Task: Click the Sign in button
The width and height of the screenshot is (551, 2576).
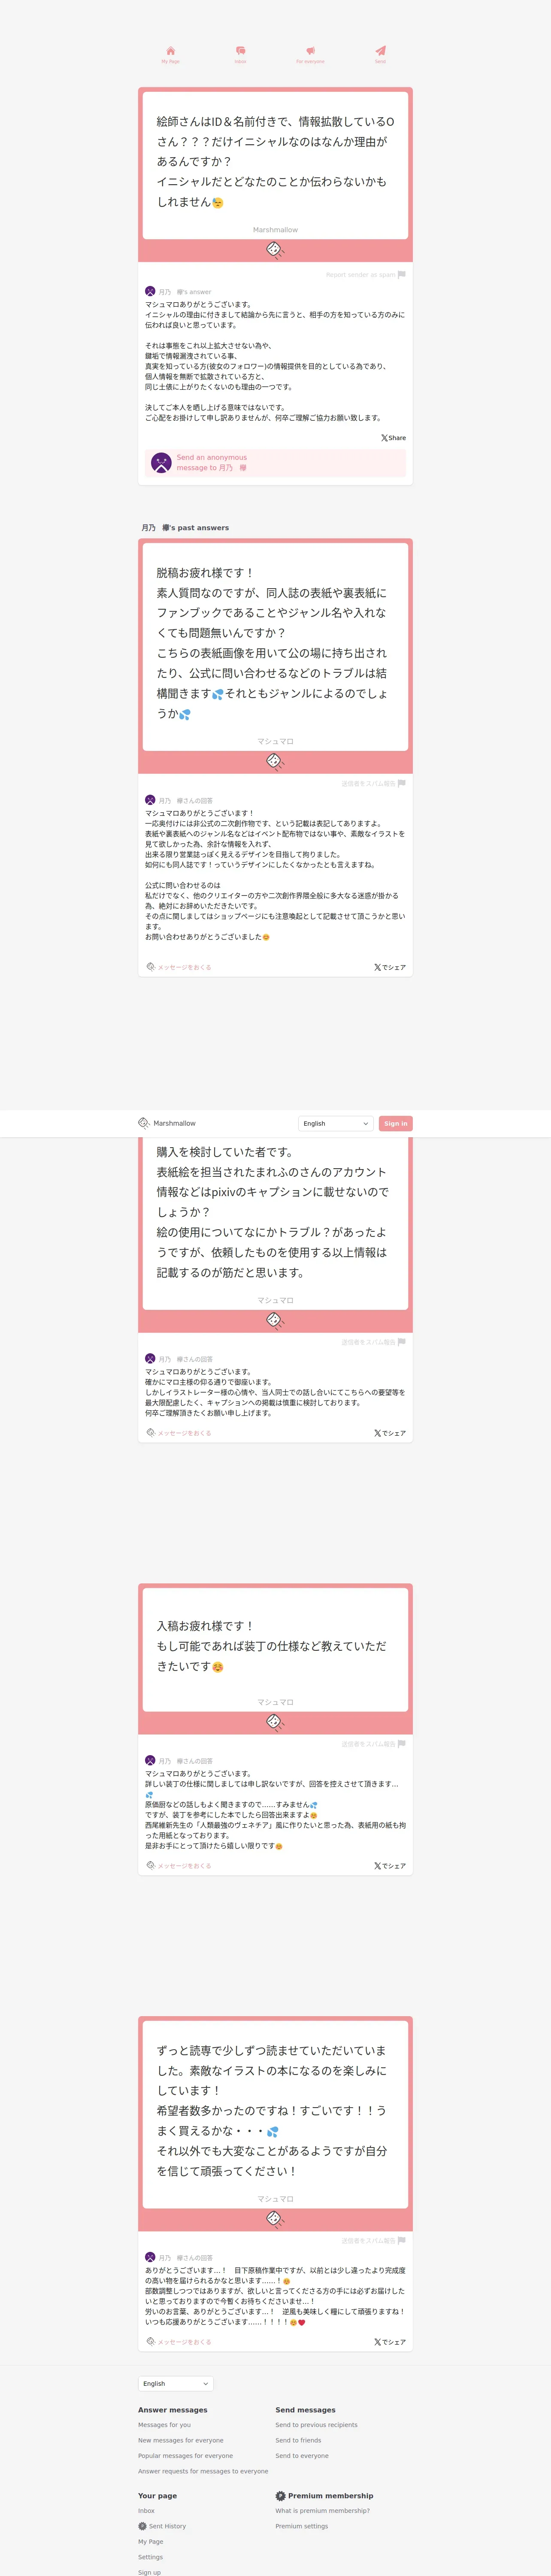Action: click(396, 1123)
